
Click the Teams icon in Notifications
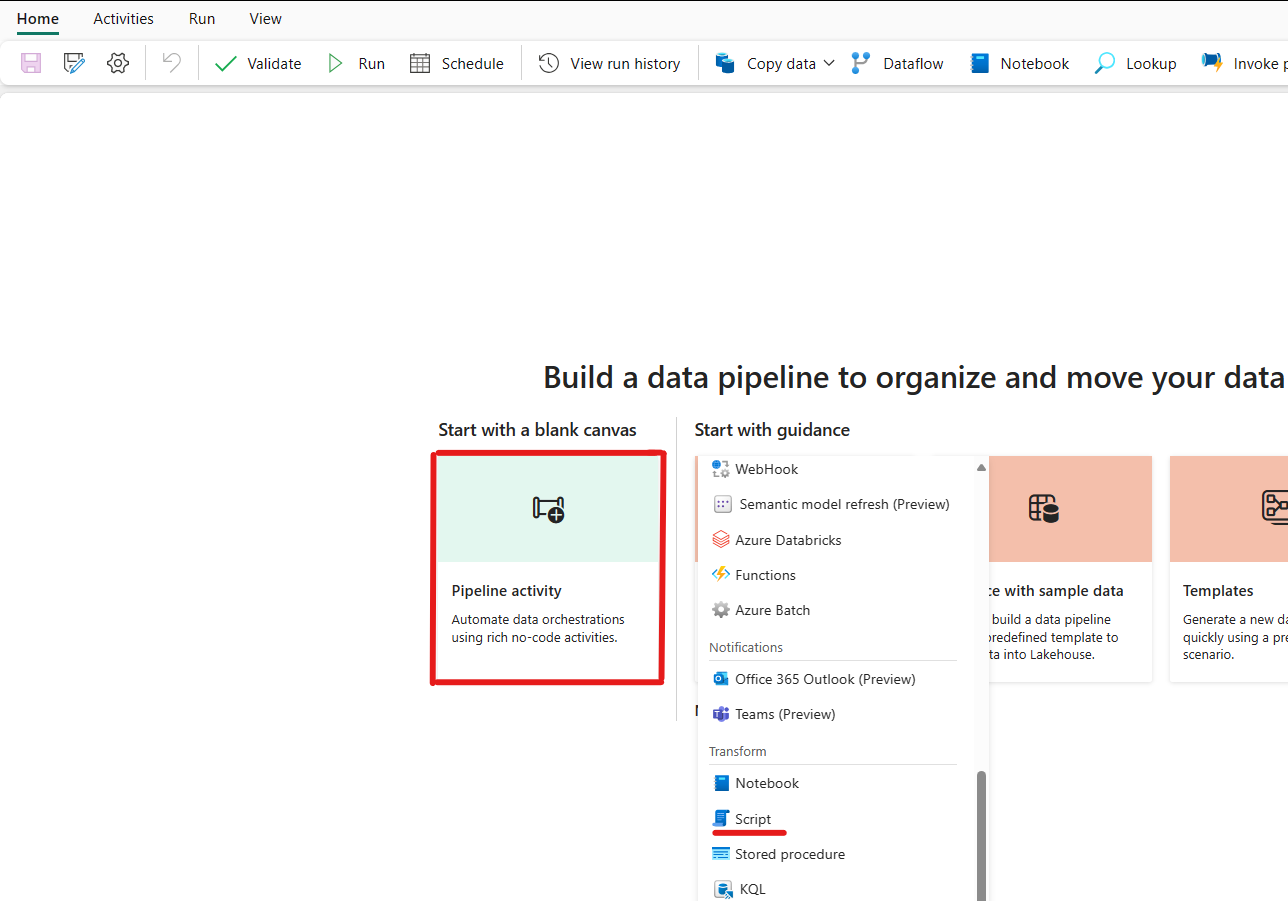click(x=721, y=714)
